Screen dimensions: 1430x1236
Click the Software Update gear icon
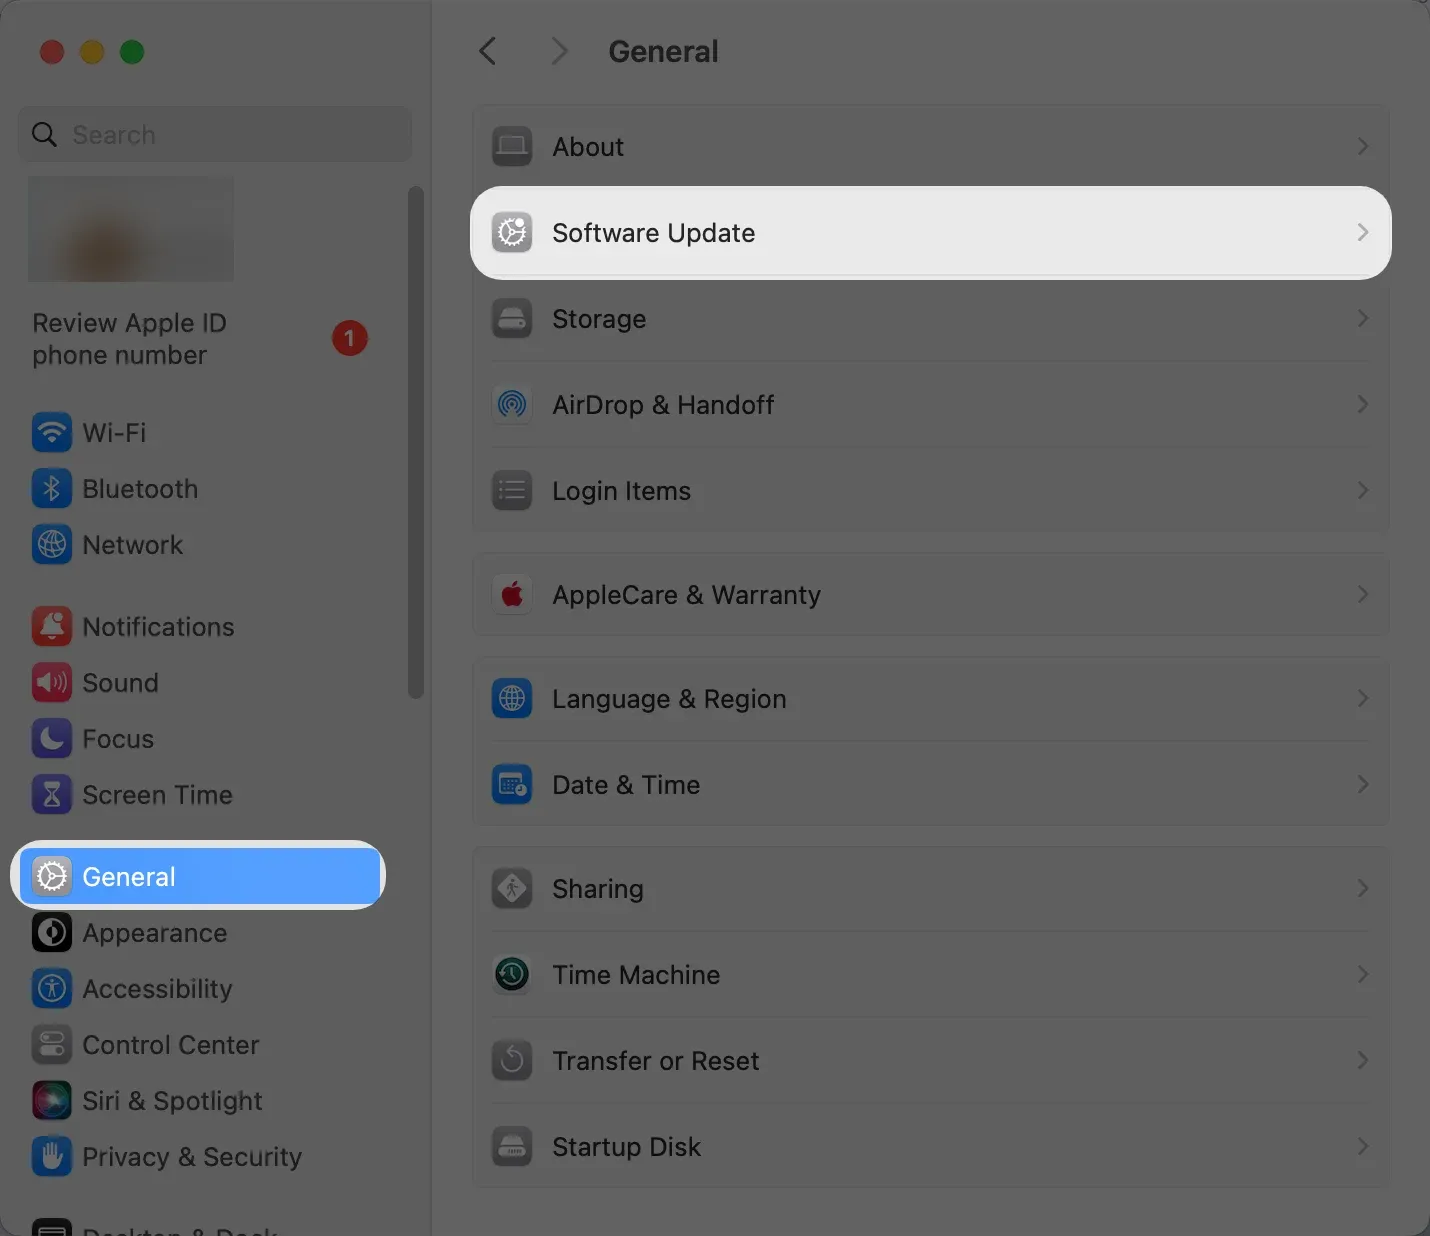click(512, 233)
